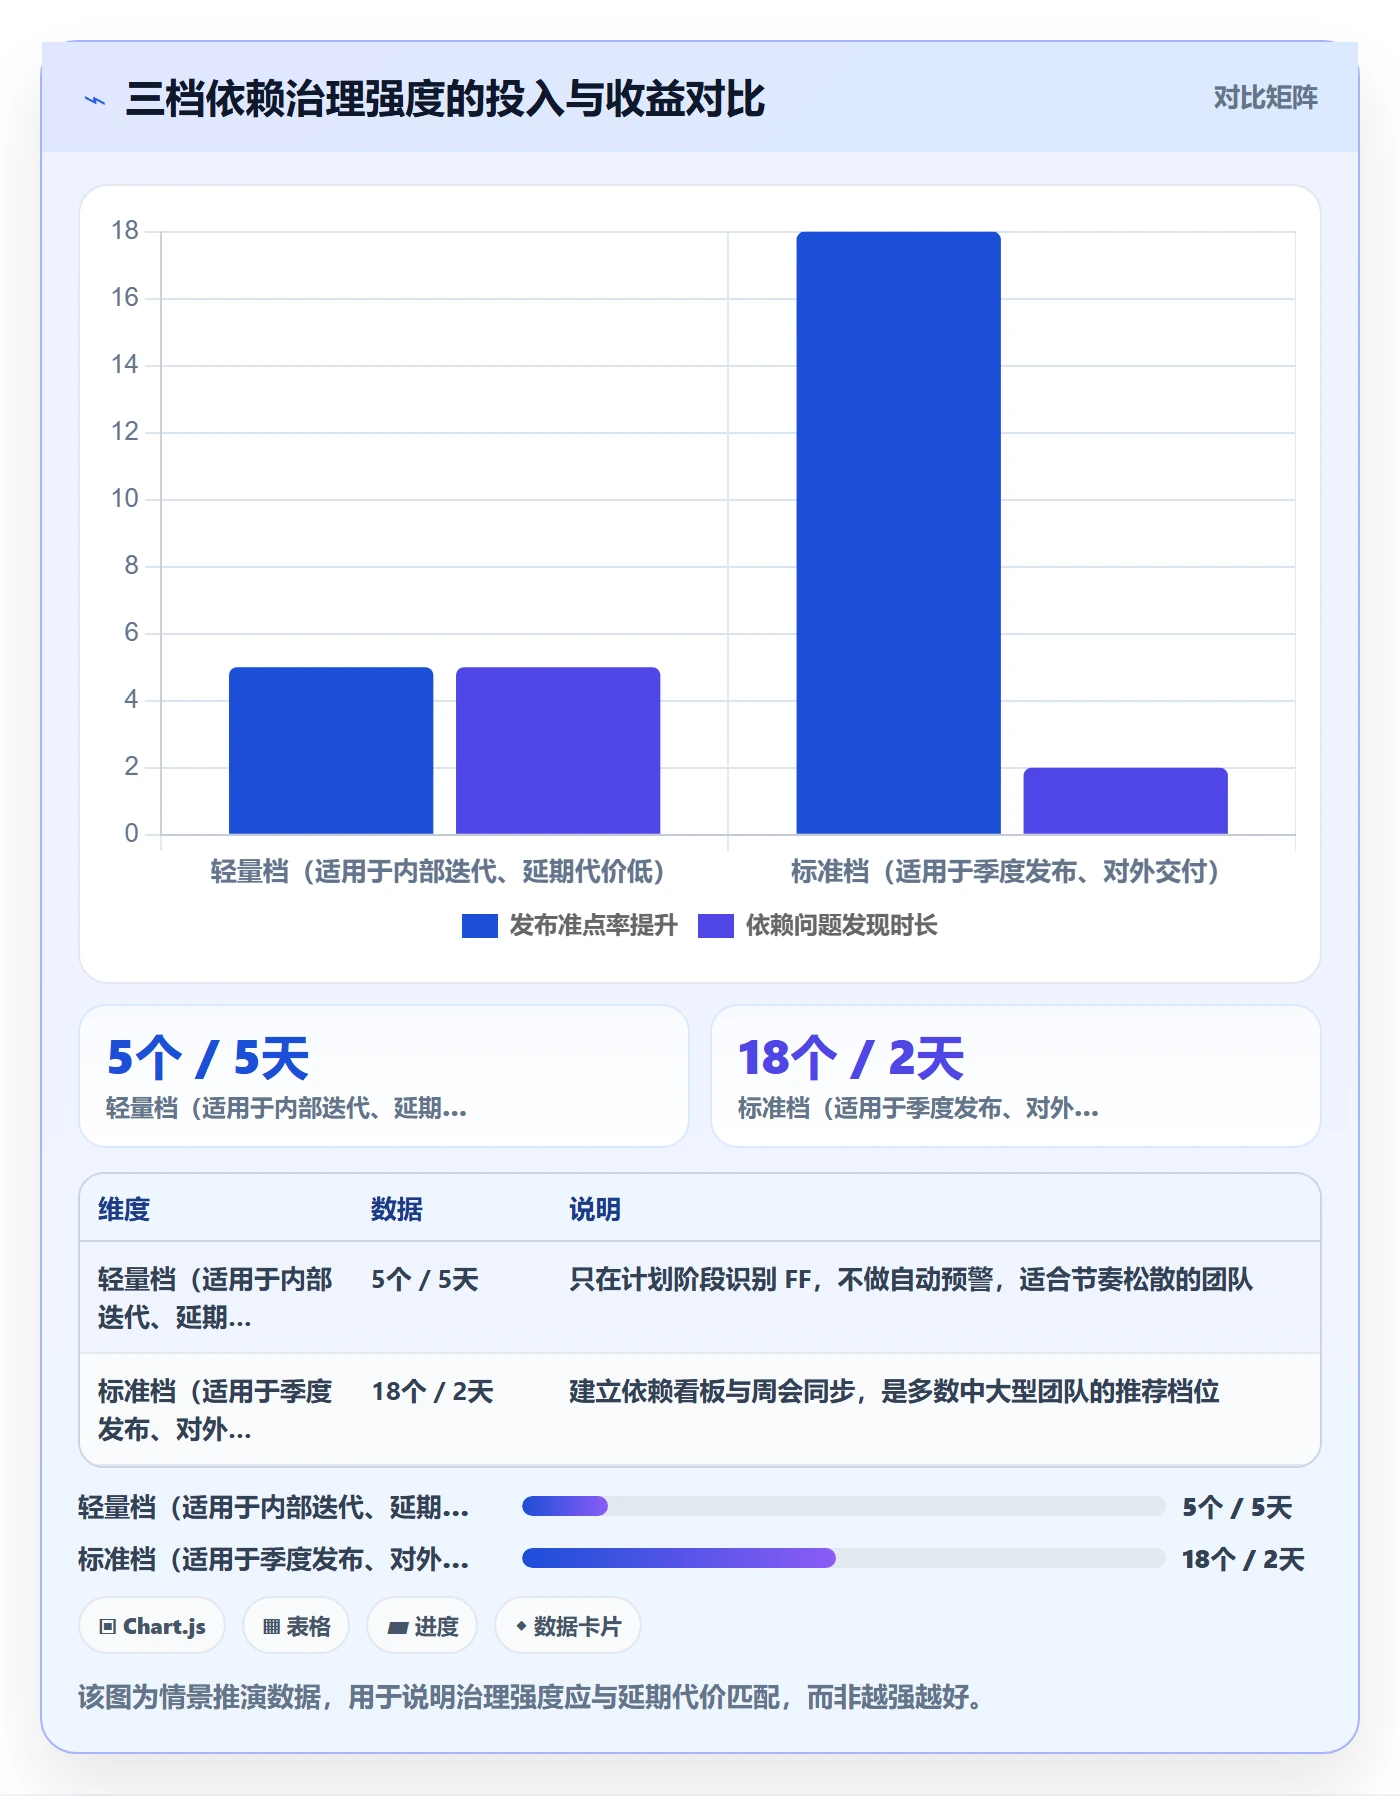The width and height of the screenshot is (1400, 1796).
Task: Open the 18个 / 2天 data card
Action: (x=1015, y=1076)
